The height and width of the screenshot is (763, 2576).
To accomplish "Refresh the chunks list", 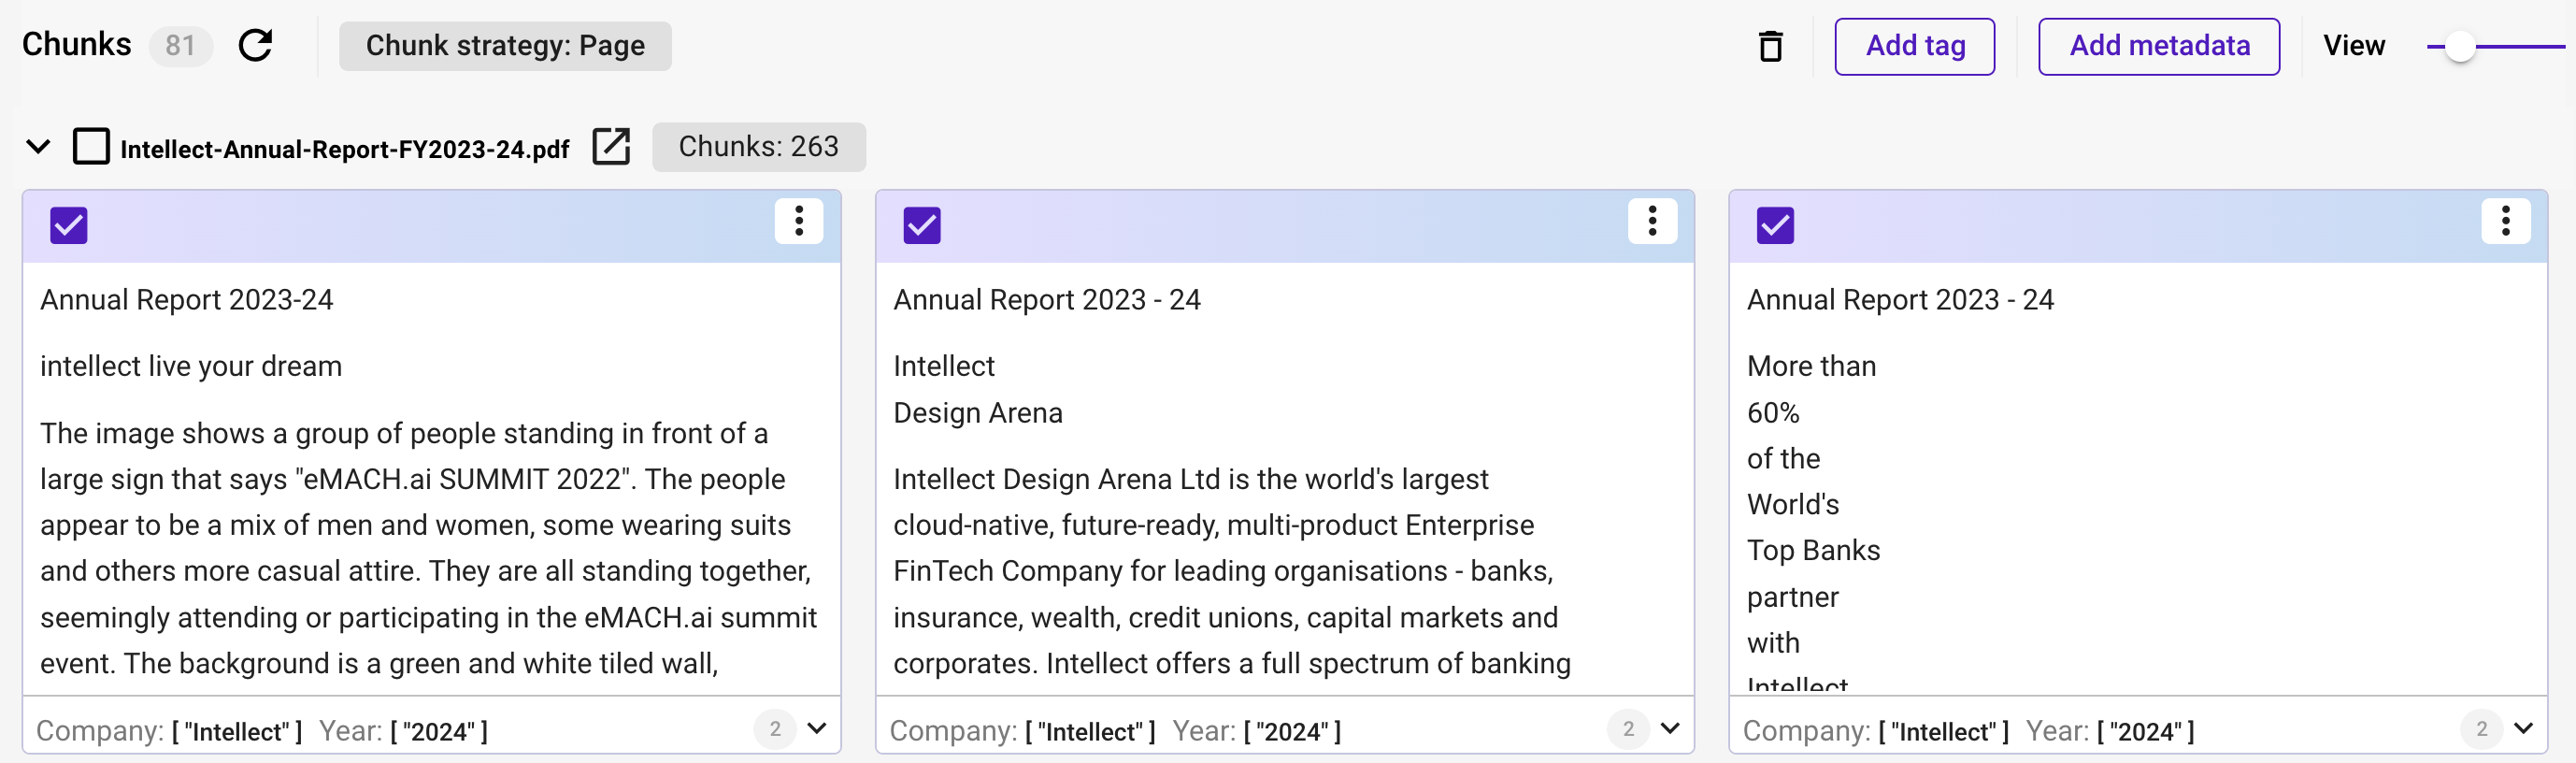I will (256, 45).
